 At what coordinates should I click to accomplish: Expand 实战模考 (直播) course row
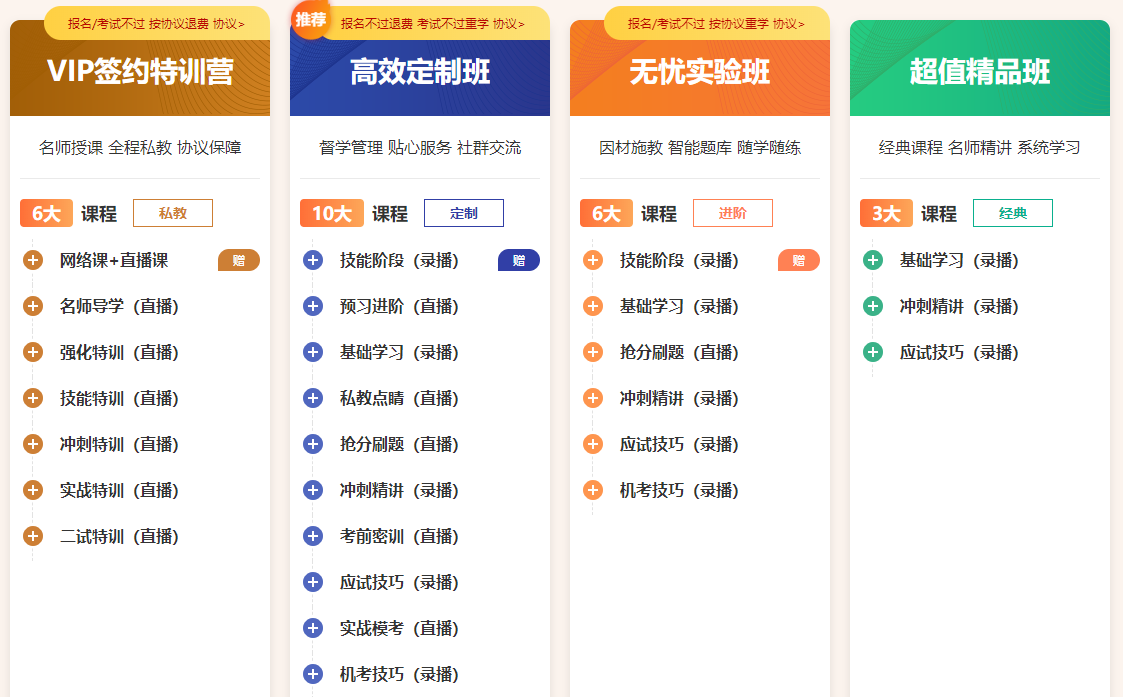(x=313, y=628)
